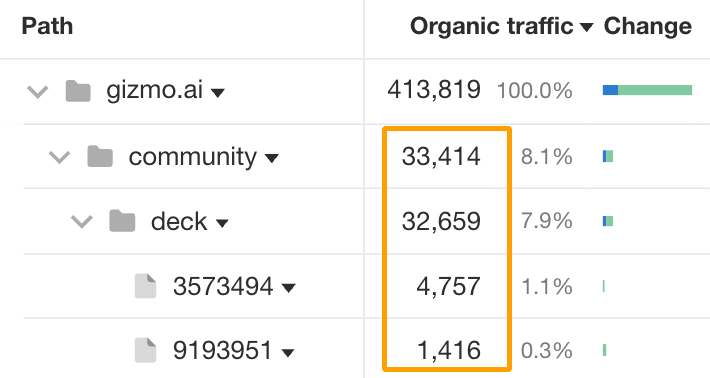Click the 9193951 page file icon

click(x=145, y=351)
